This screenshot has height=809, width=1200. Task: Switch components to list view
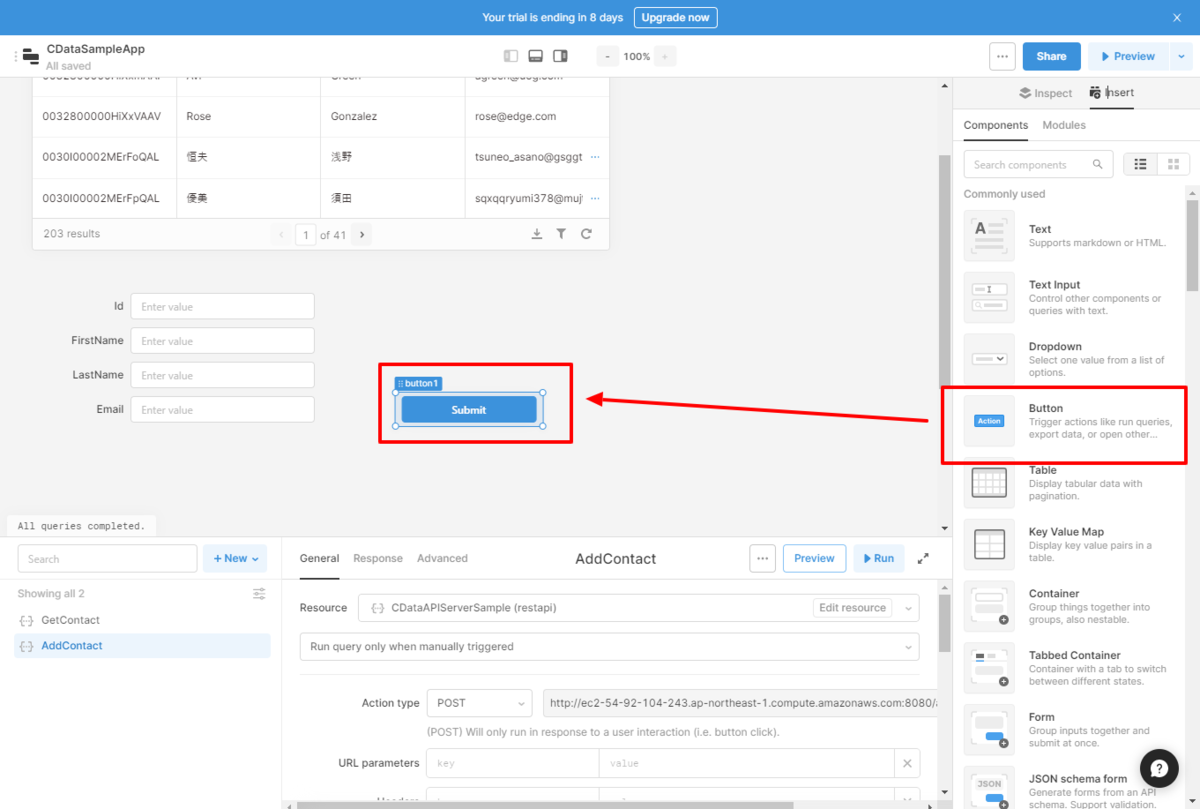point(1141,164)
